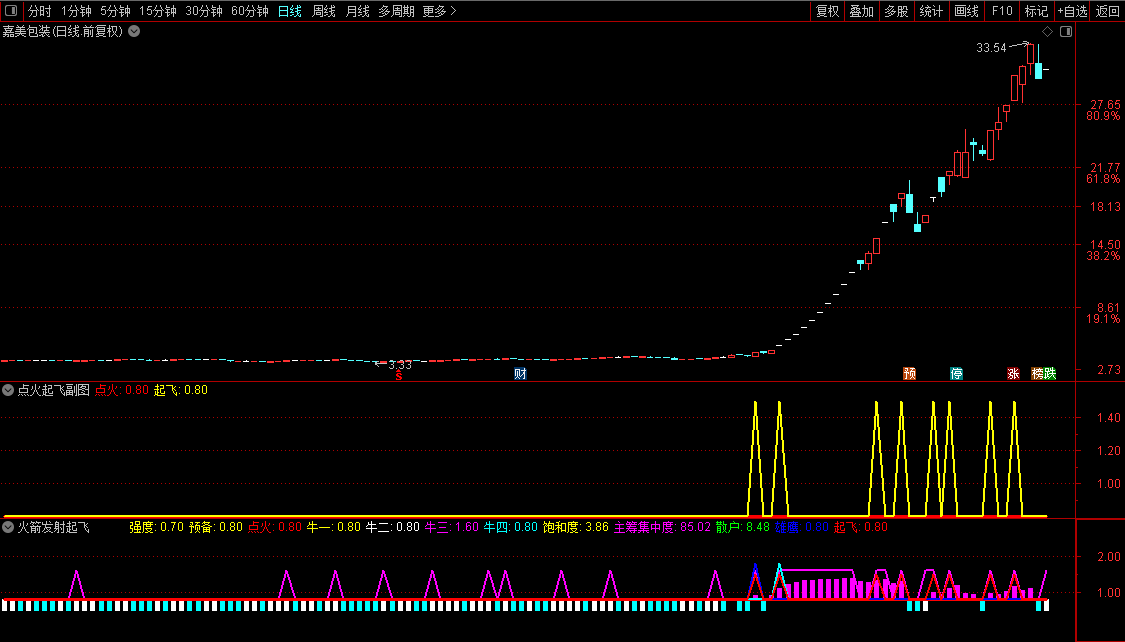
Task: Switch to the 周线 weekly tab
Action: (x=323, y=11)
